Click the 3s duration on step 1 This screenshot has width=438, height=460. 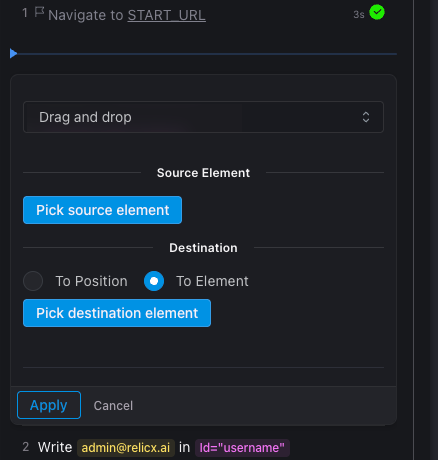point(359,15)
